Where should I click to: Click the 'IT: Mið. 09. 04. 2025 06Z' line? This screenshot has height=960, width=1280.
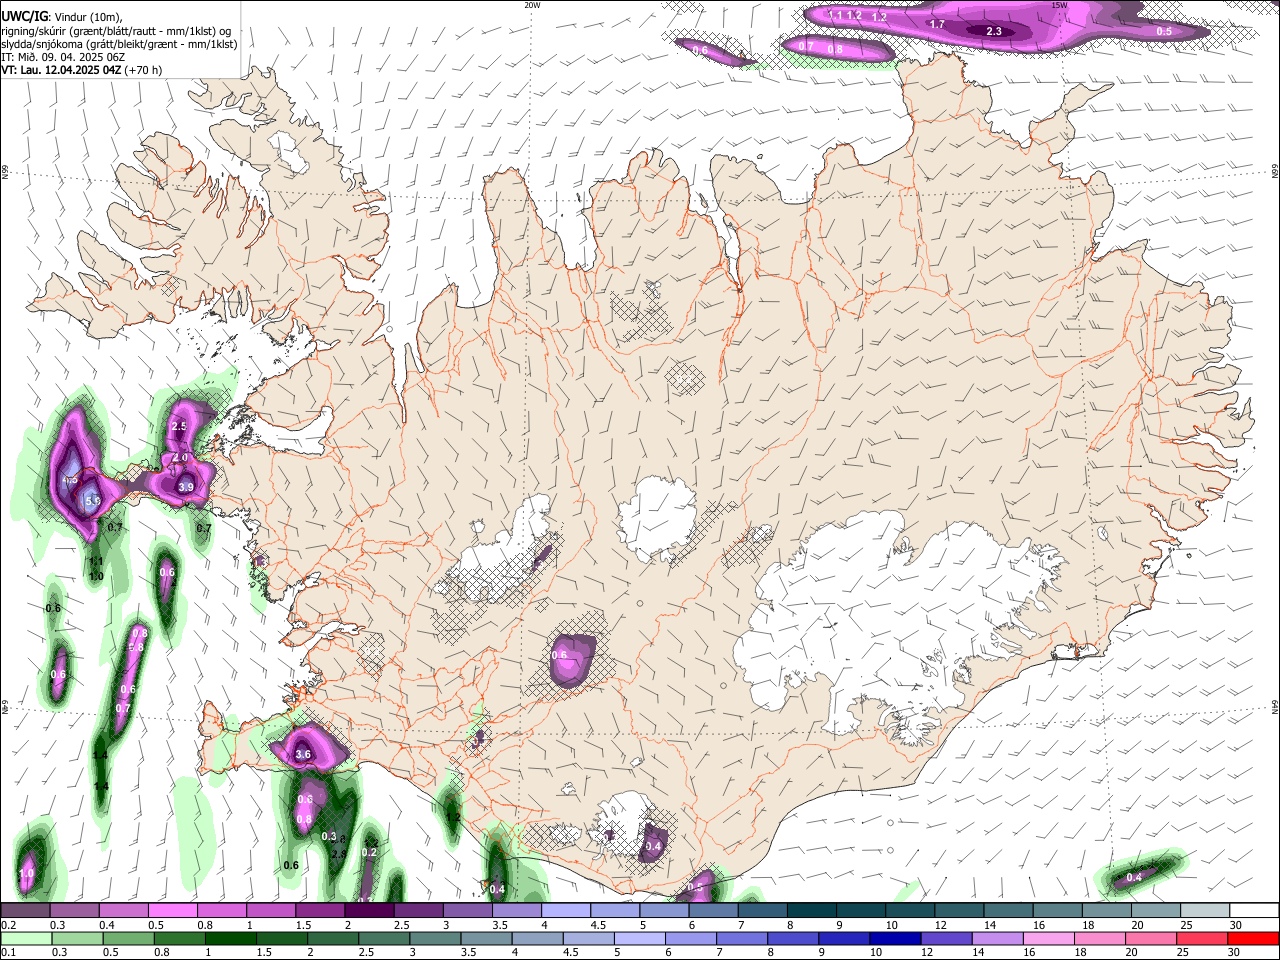[x=62, y=57]
